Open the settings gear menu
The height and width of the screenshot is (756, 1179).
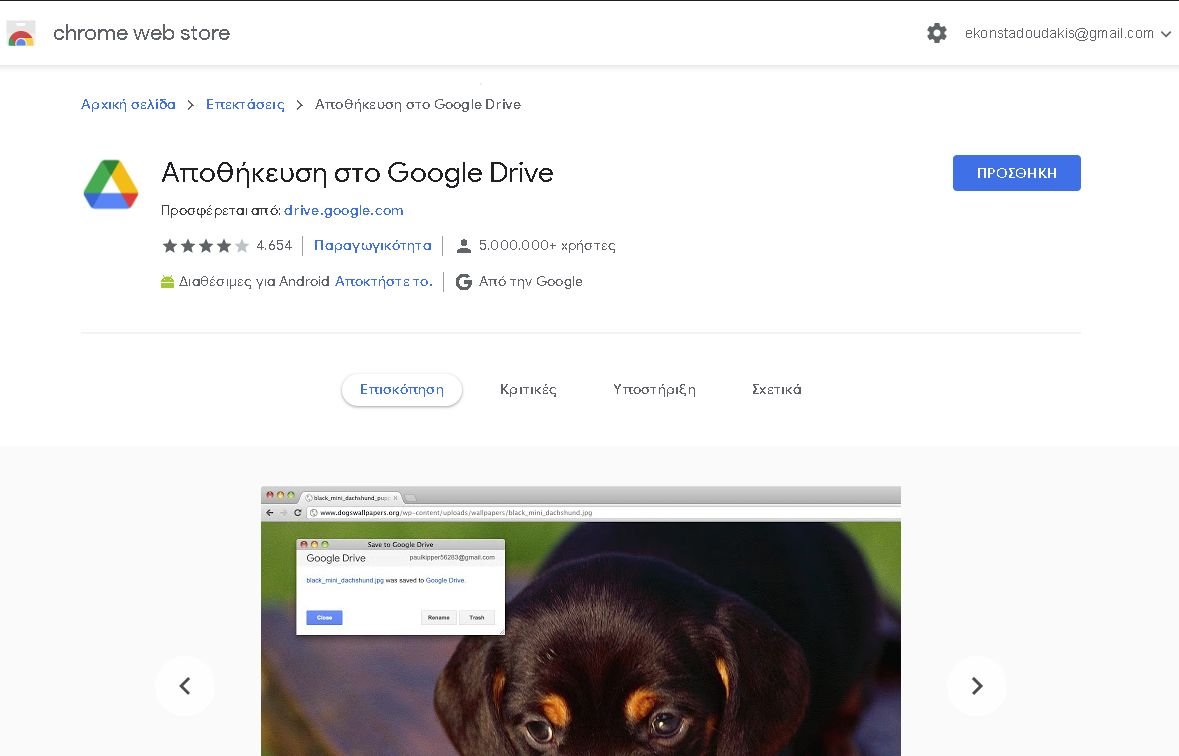click(x=936, y=32)
